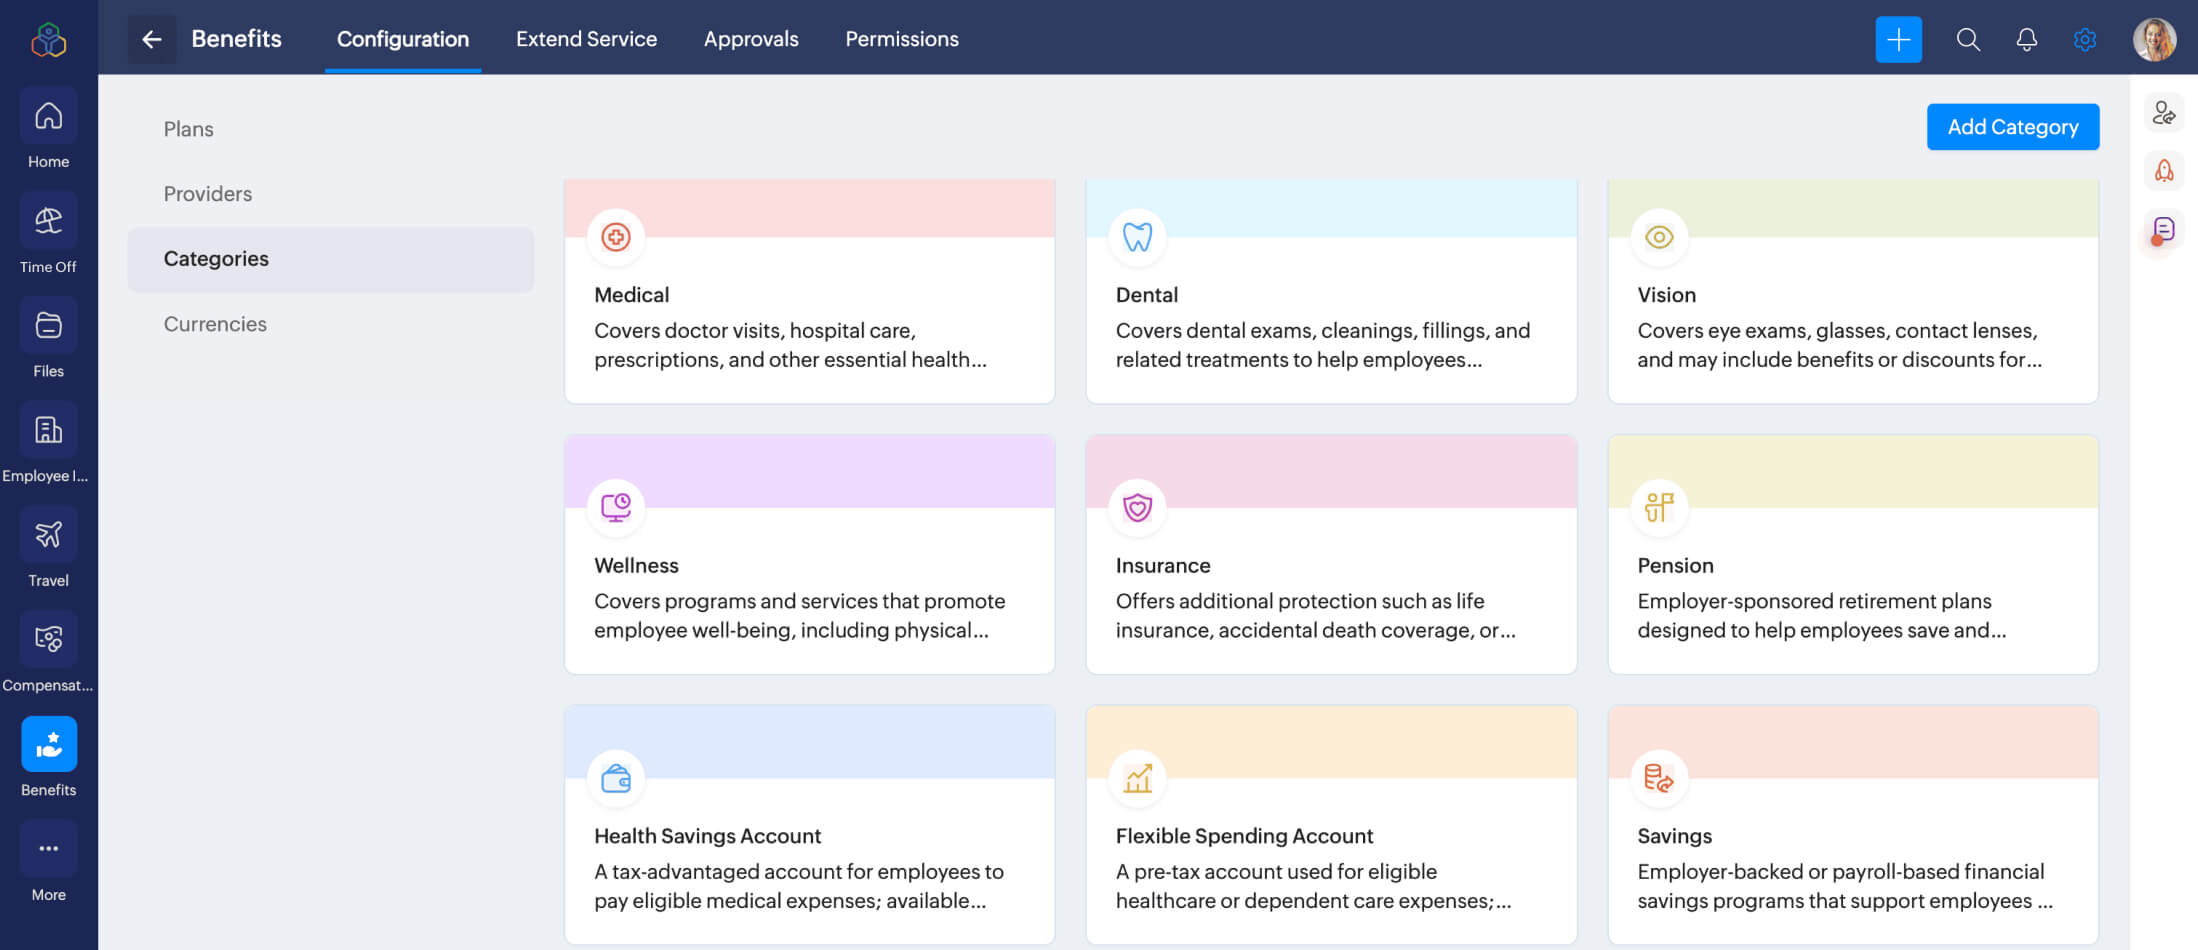Click the rocket icon in right rail

[x=2164, y=171]
